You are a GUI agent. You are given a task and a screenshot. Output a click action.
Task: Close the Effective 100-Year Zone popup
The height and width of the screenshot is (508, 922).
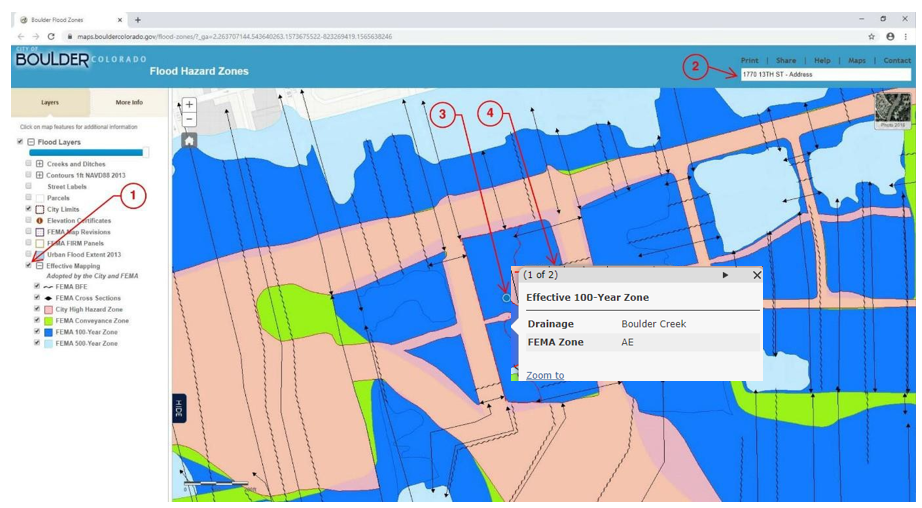(757, 275)
